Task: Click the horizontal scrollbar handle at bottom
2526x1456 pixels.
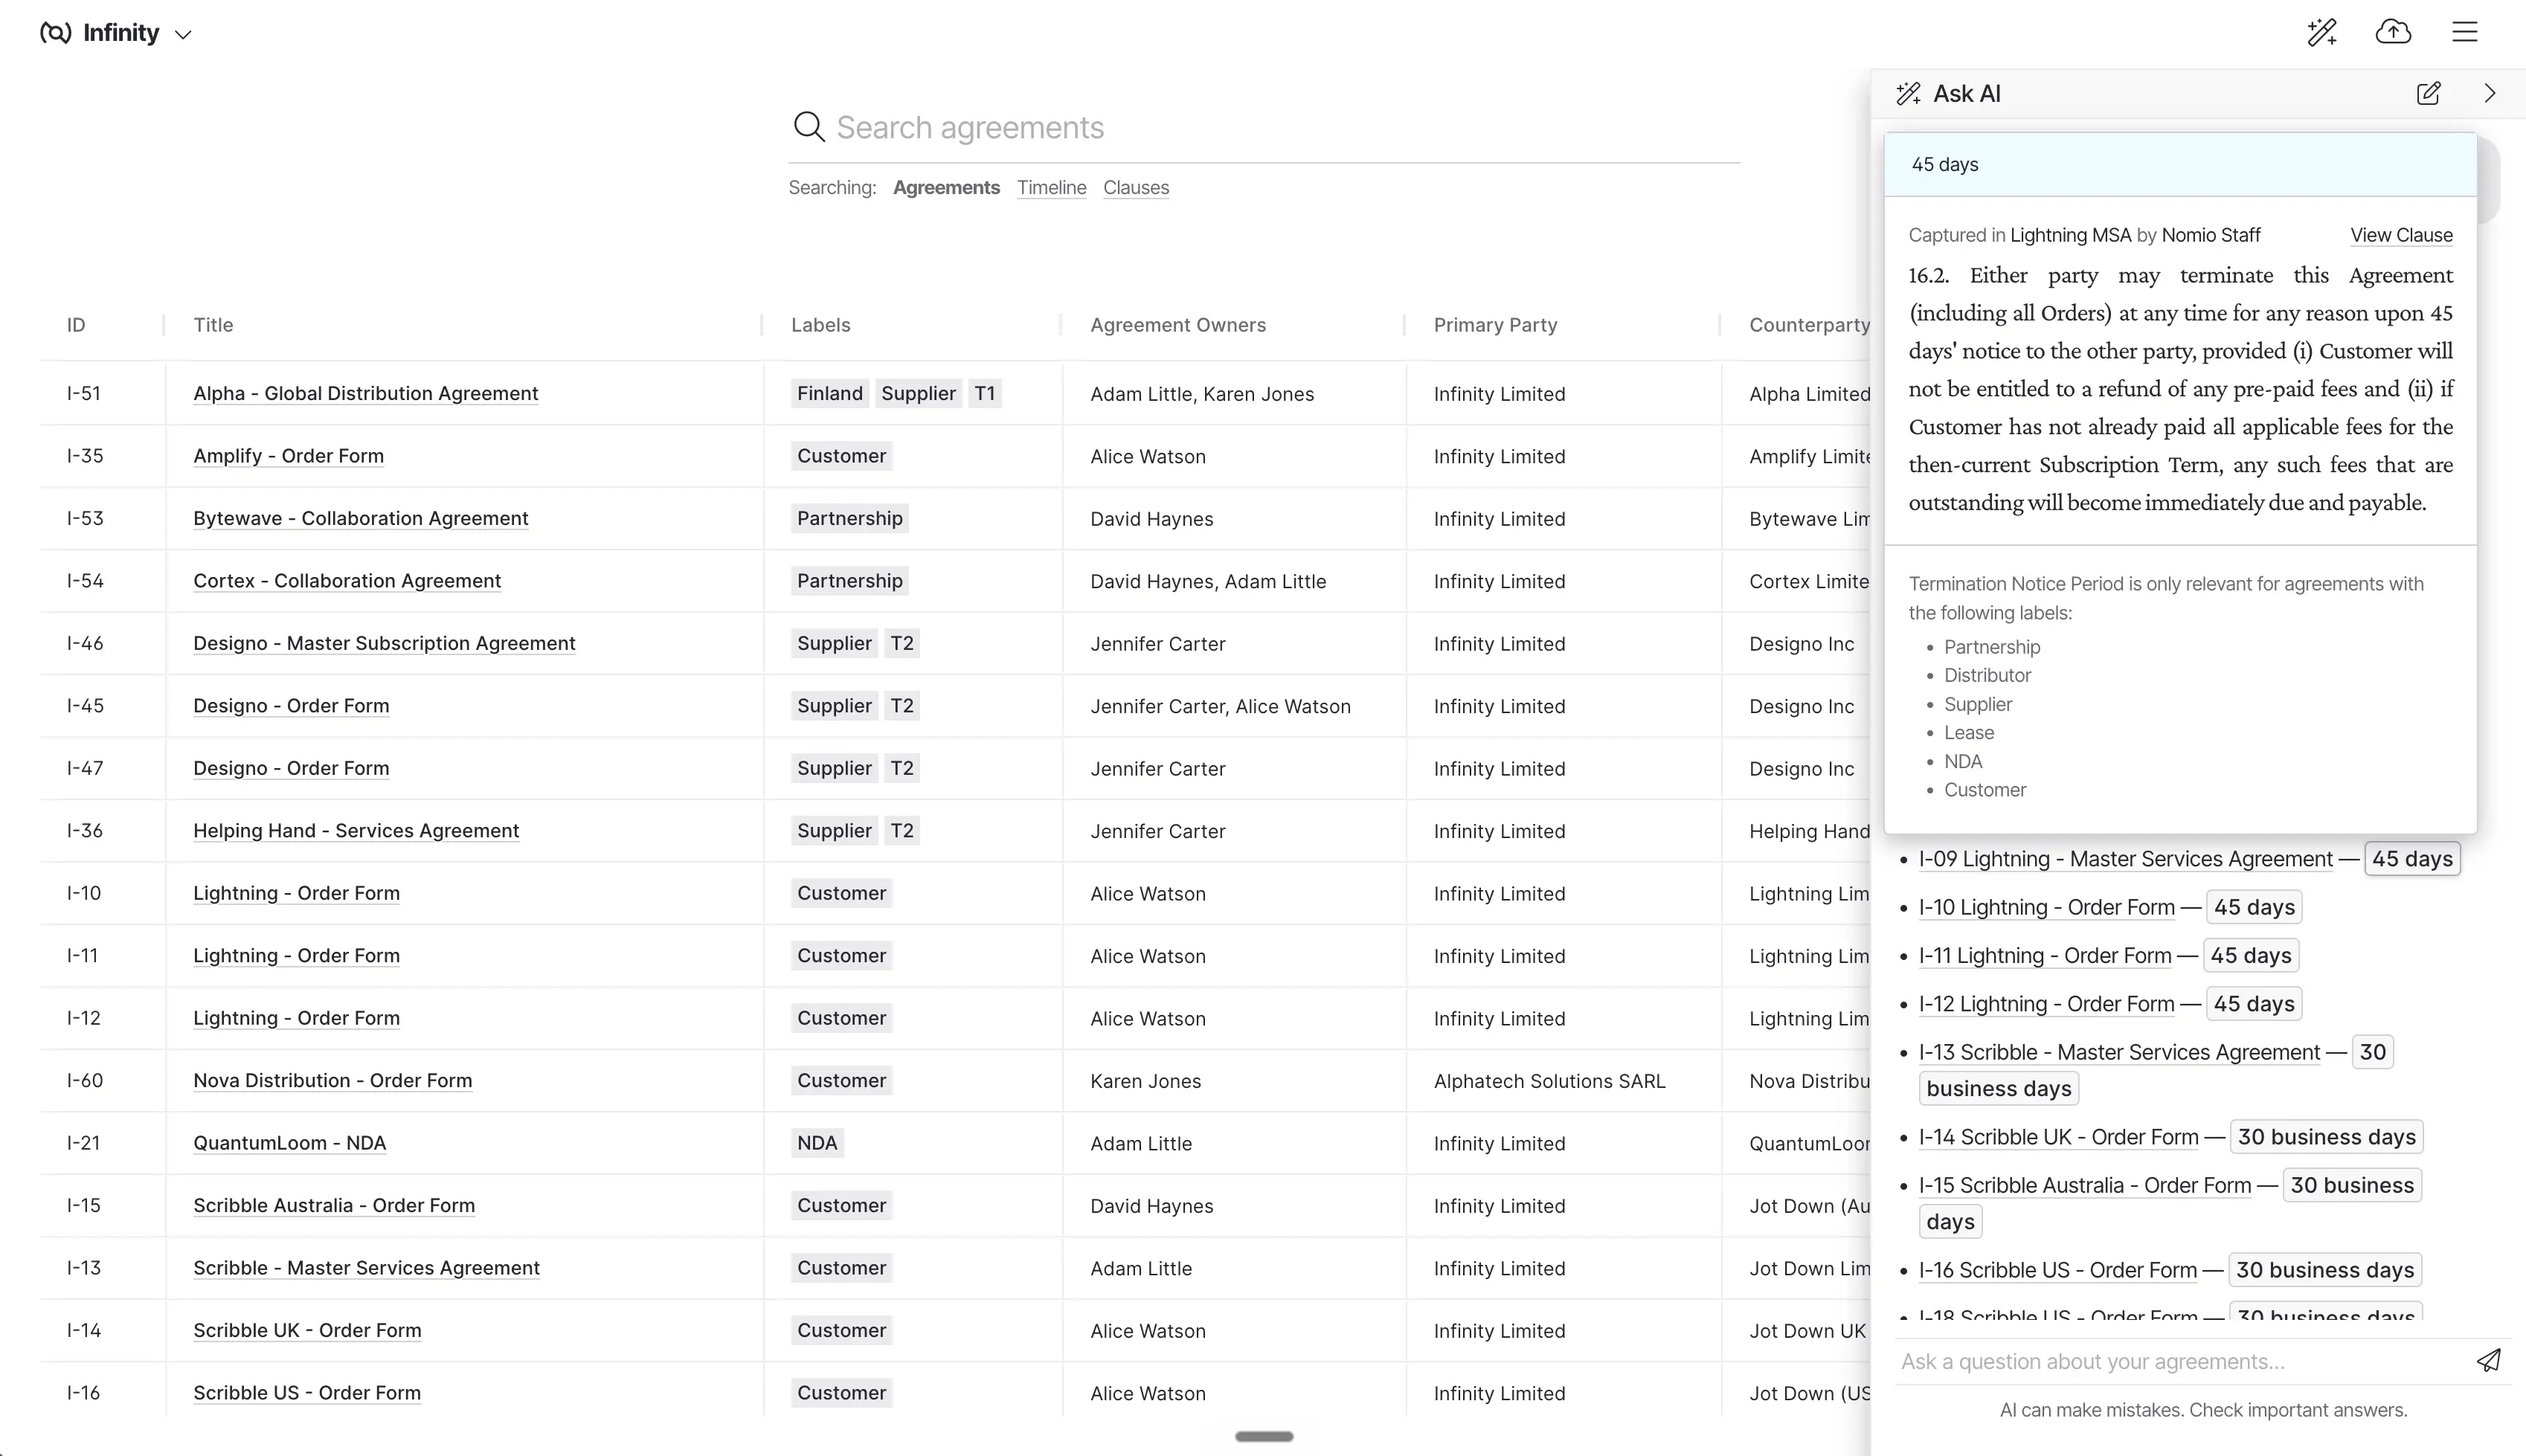Action: click(x=1264, y=1436)
